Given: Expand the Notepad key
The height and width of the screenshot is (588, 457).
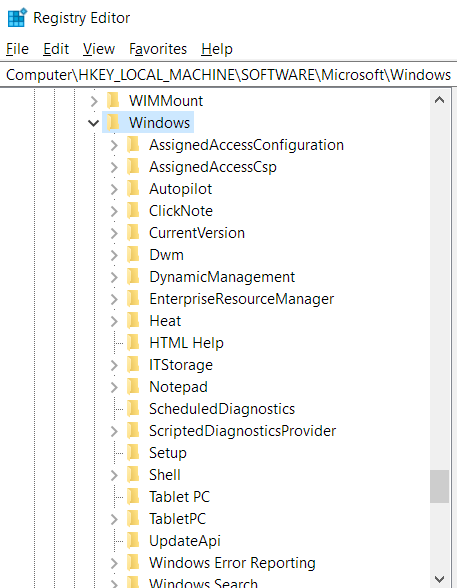Looking at the screenshot, I should [x=114, y=387].
